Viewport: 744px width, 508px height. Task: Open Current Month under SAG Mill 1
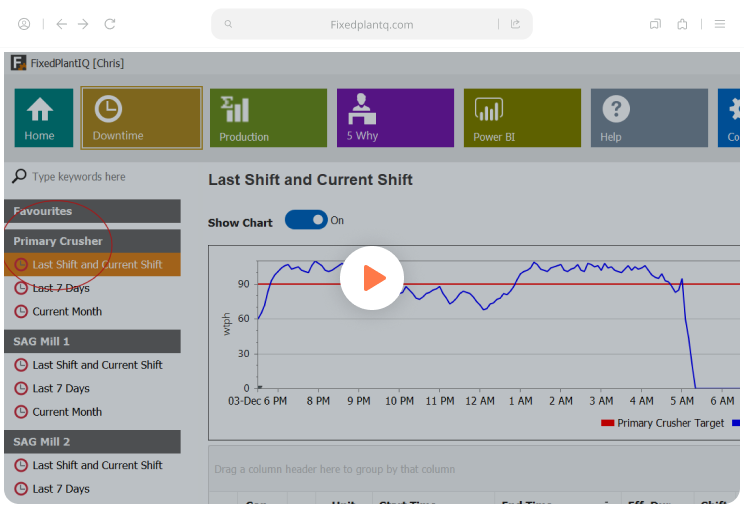click(67, 412)
